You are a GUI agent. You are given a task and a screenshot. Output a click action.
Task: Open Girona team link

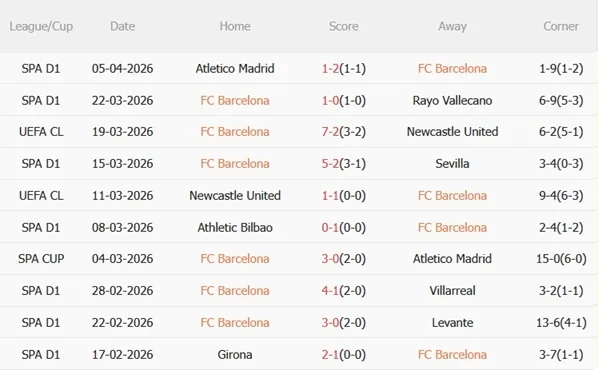235,355
